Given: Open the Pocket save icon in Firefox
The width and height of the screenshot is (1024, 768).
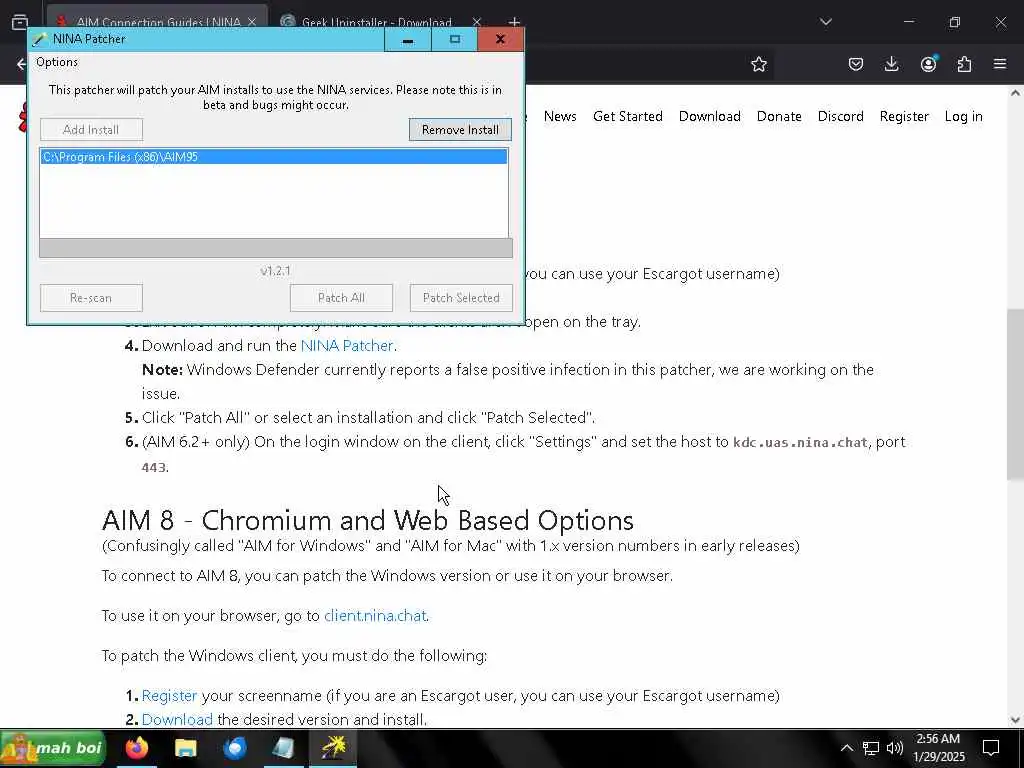Looking at the screenshot, I should coord(856,64).
